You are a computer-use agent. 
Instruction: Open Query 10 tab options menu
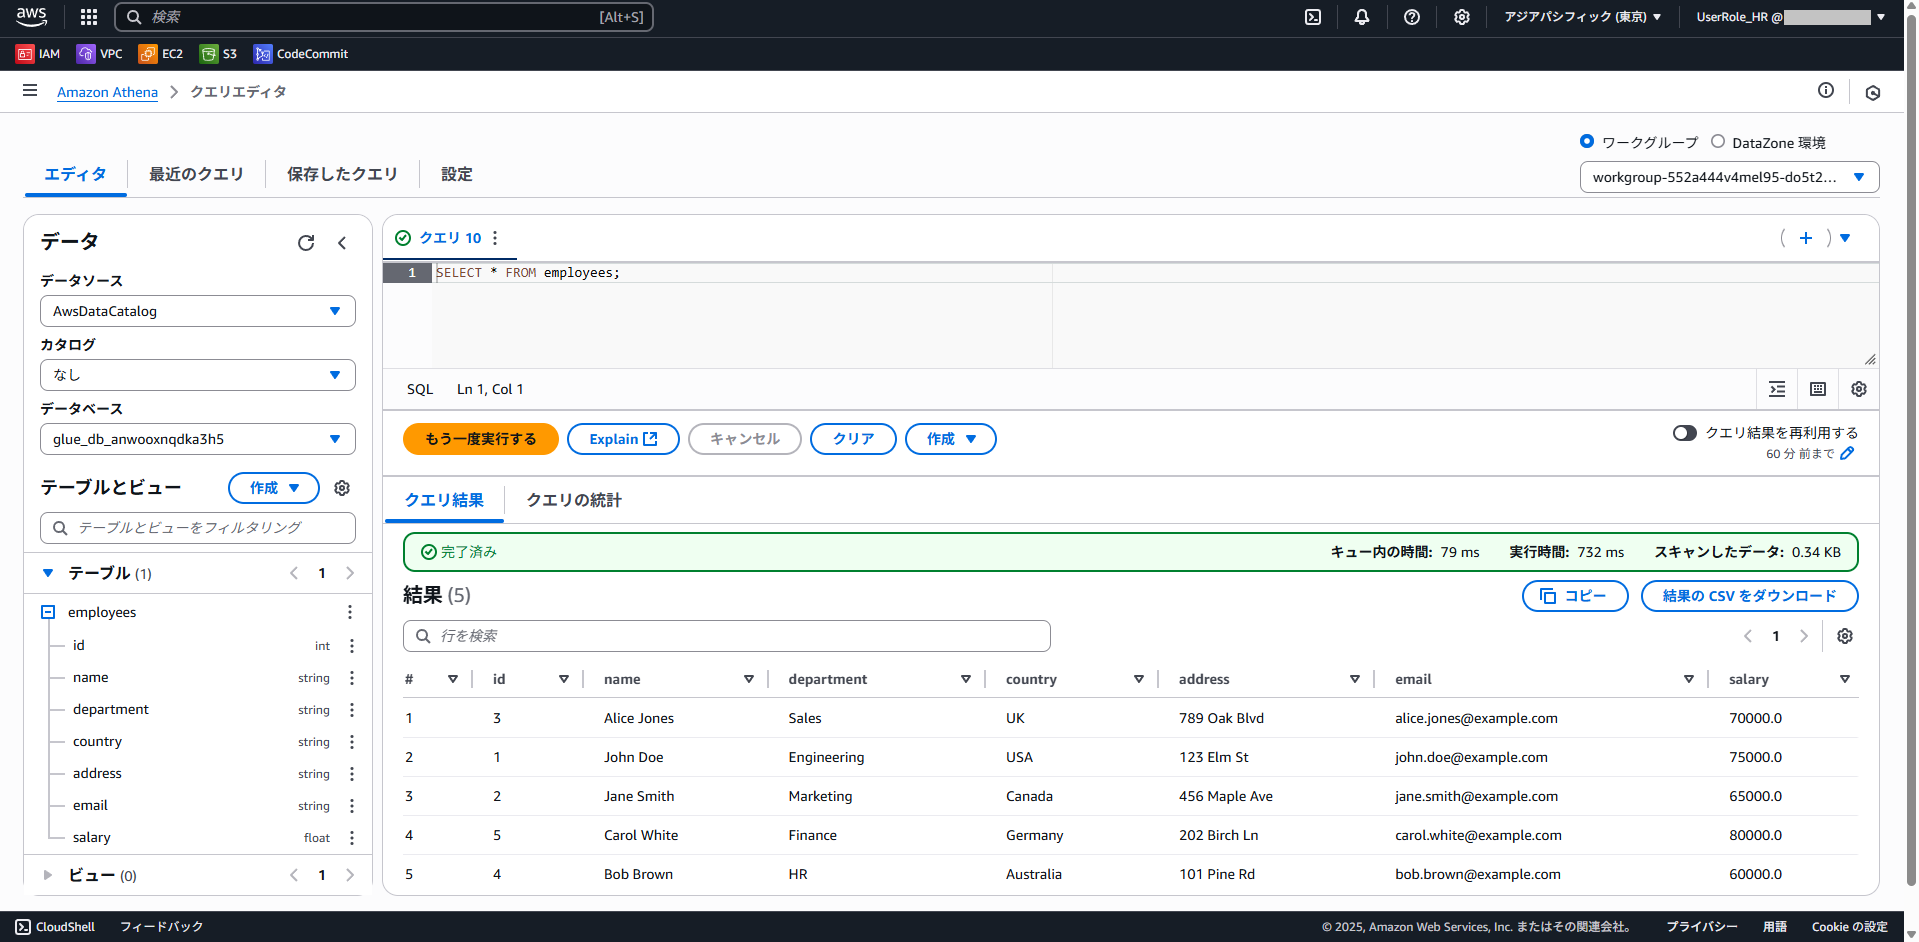(x=495, y=238)
